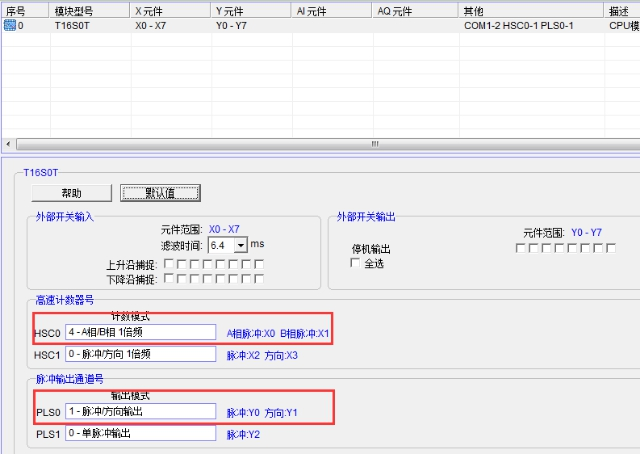Click the 帮助 (Help) button
The image size is (640, 454).
[x=71, y=193]
